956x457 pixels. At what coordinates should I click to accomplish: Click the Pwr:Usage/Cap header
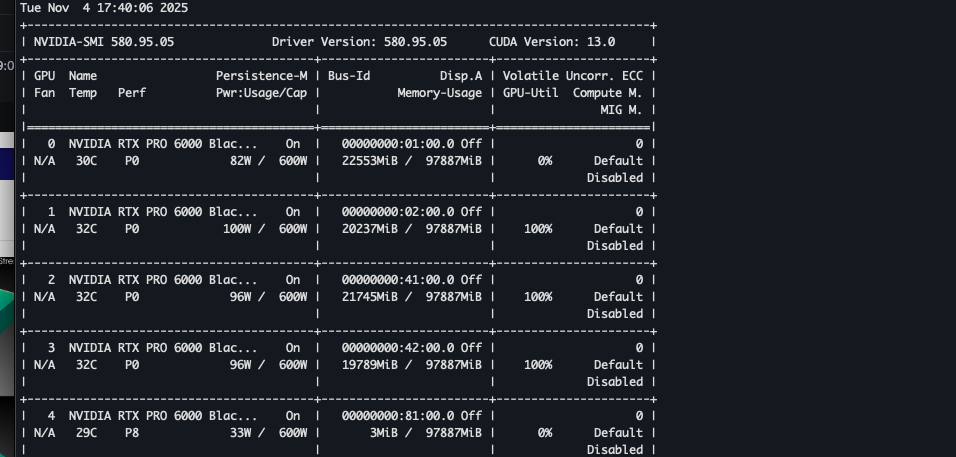(262, 93)
